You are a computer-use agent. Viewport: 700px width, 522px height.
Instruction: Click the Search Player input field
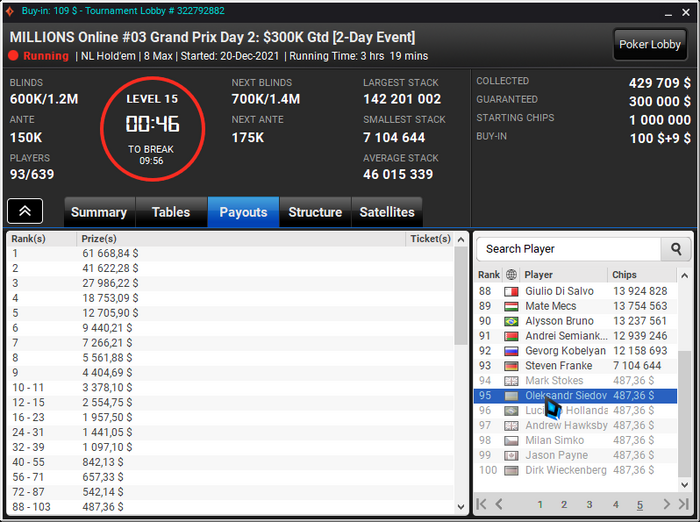tap(568, 249)
